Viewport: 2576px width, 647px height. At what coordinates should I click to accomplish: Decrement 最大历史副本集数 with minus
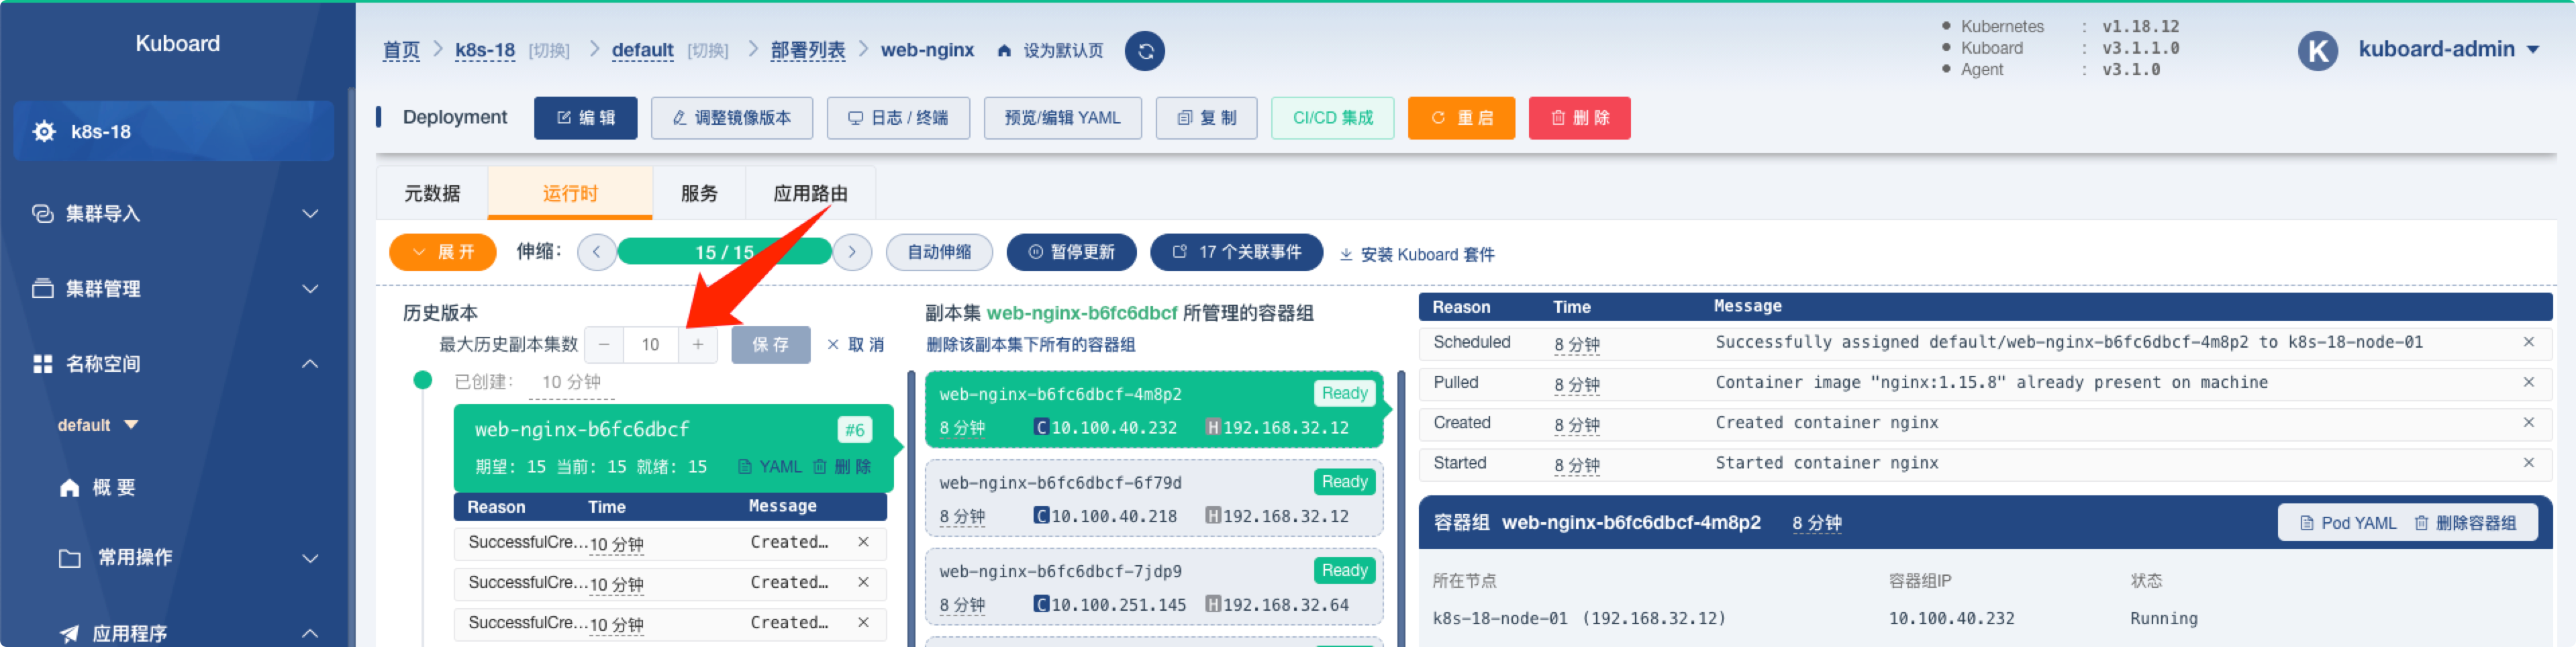pos(604,345)
